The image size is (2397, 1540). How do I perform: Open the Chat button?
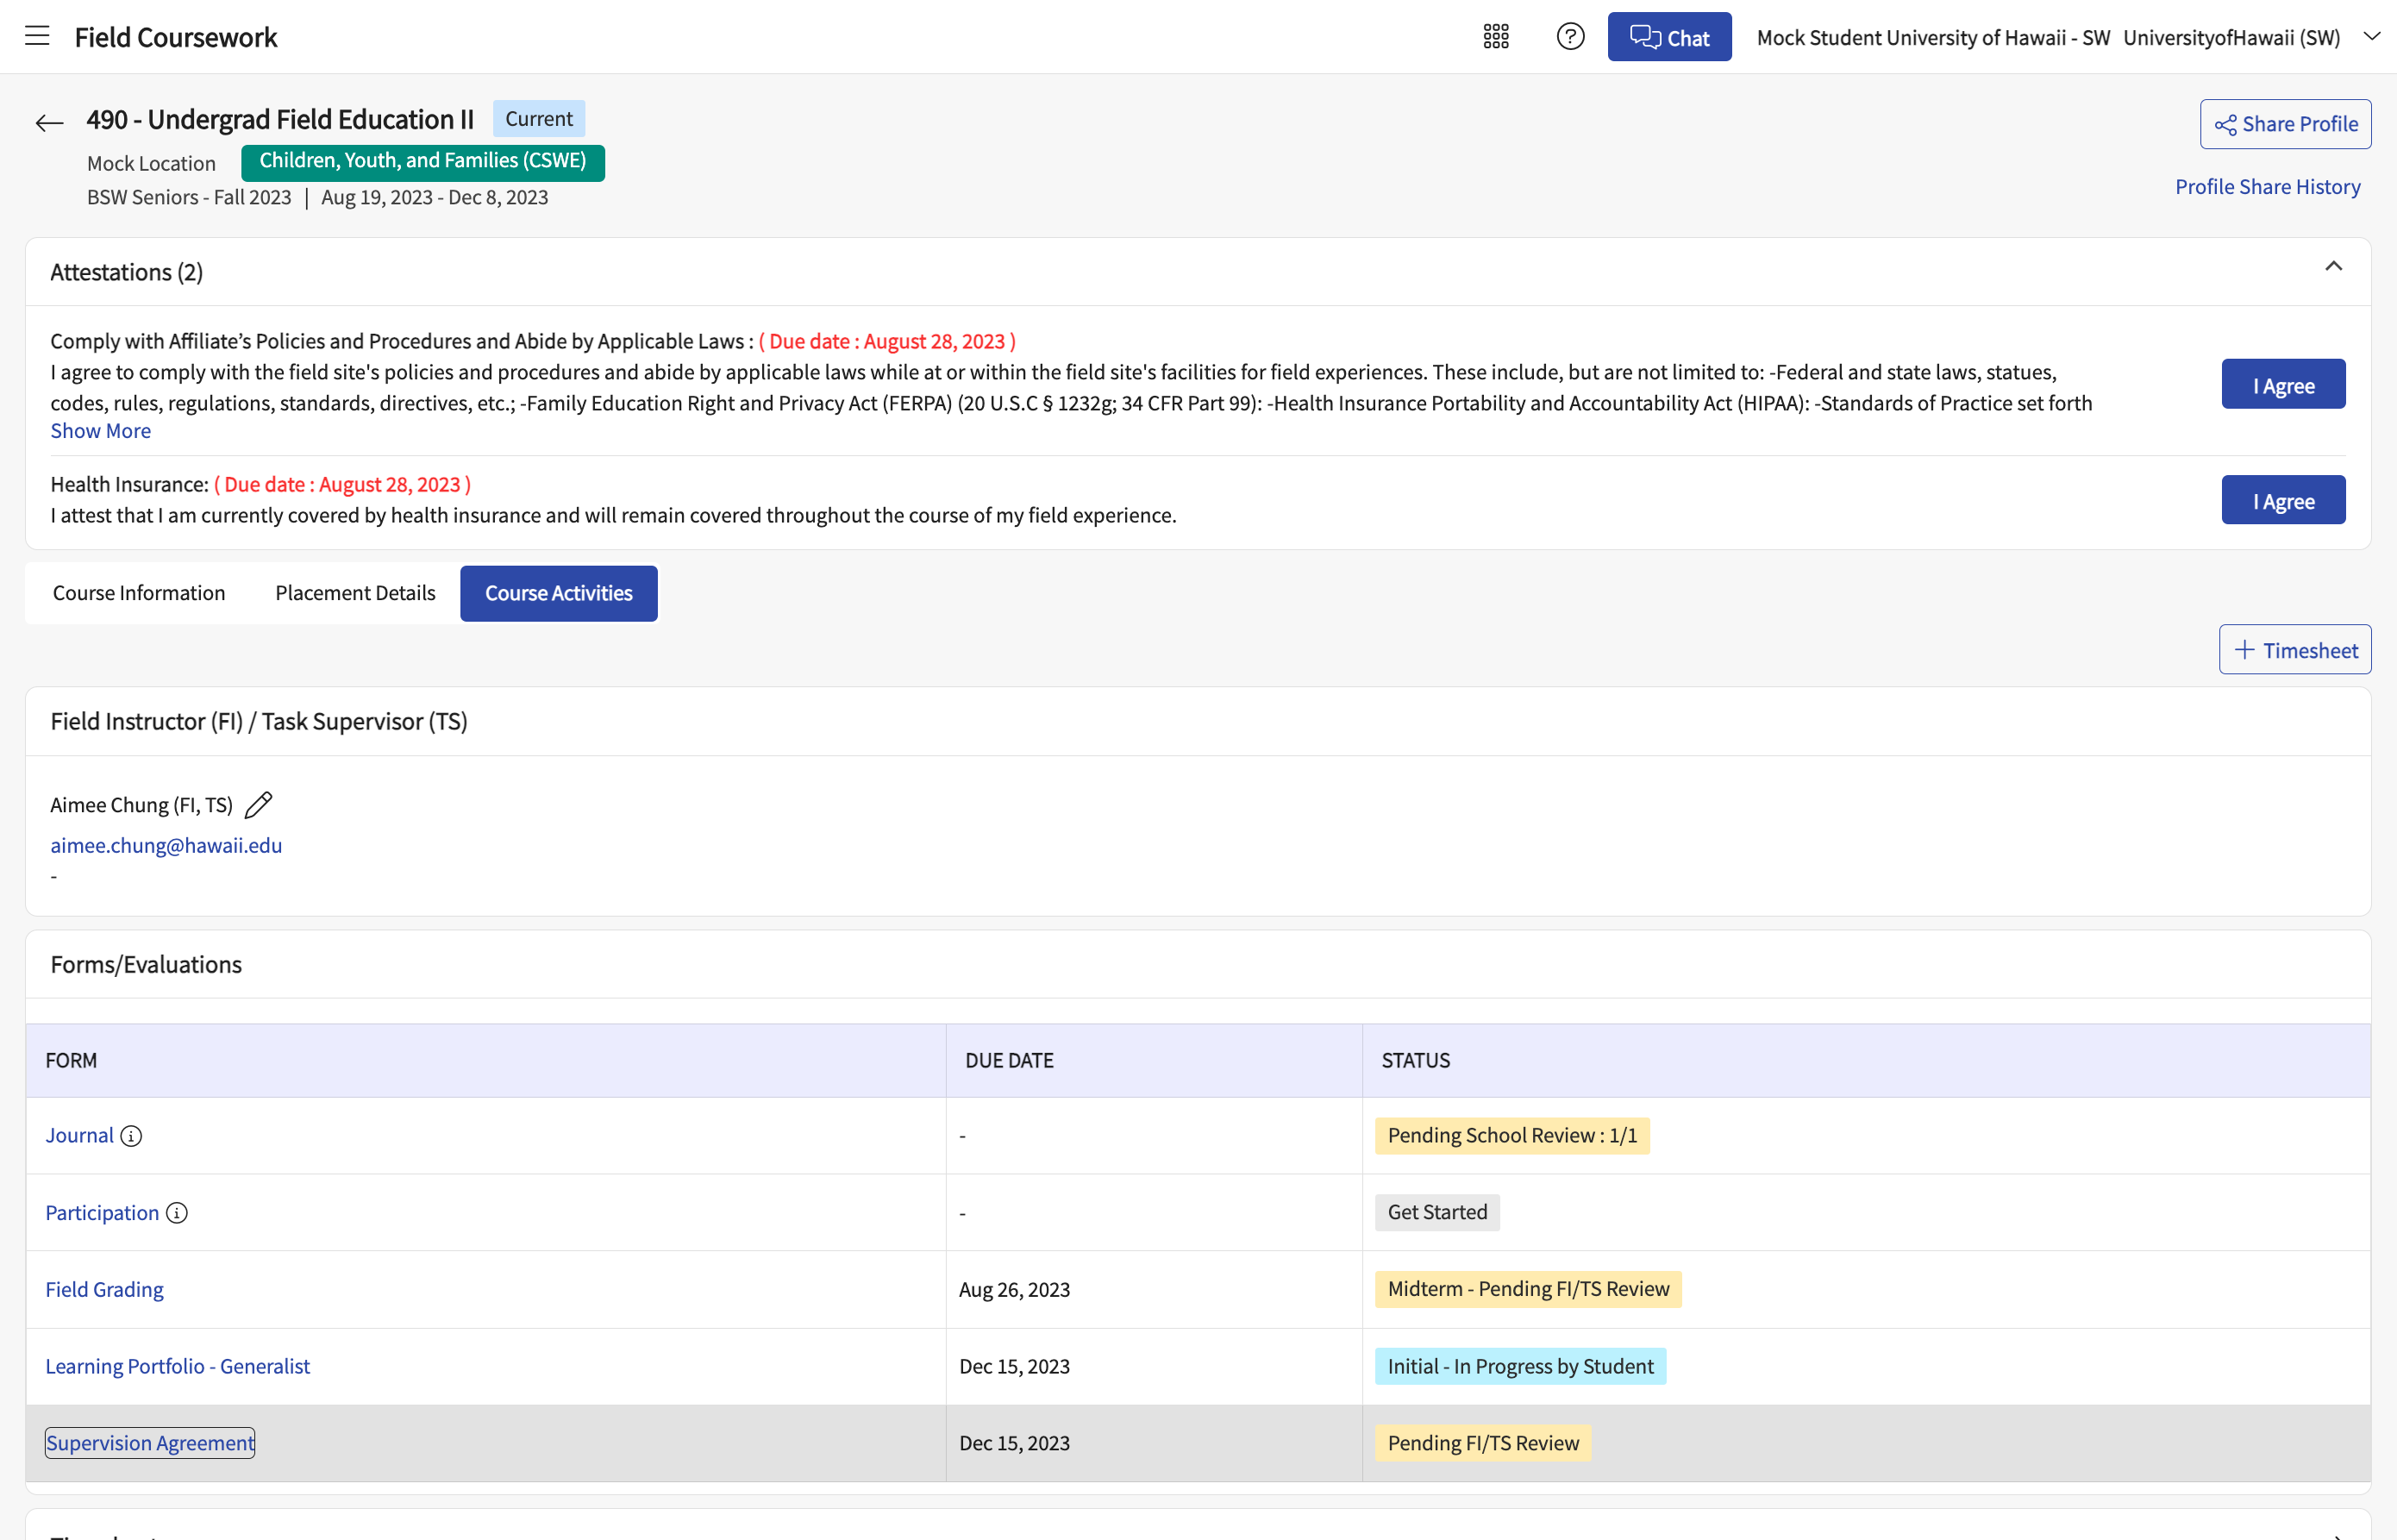(x=1669, y=37)
